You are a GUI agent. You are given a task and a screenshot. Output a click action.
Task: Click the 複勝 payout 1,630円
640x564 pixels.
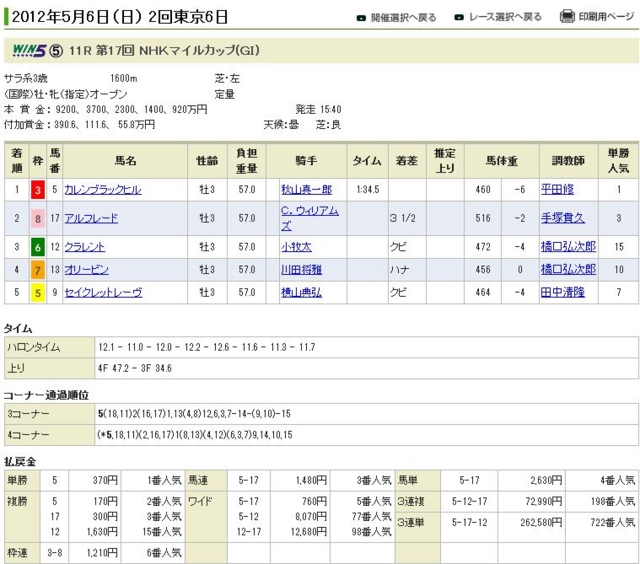[x=102, y=532]
